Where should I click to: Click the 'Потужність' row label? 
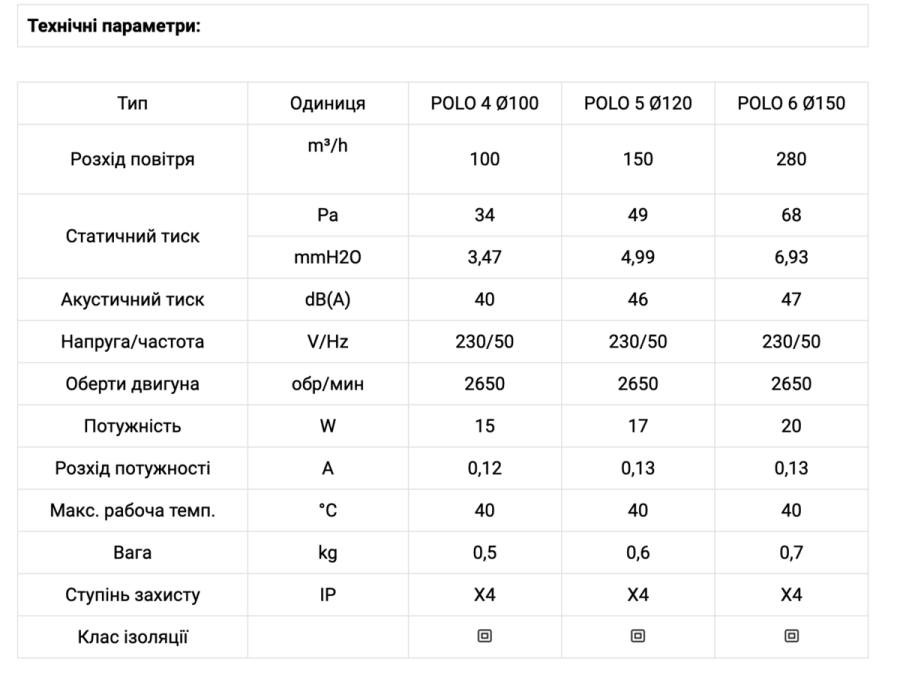coord(133,426)
